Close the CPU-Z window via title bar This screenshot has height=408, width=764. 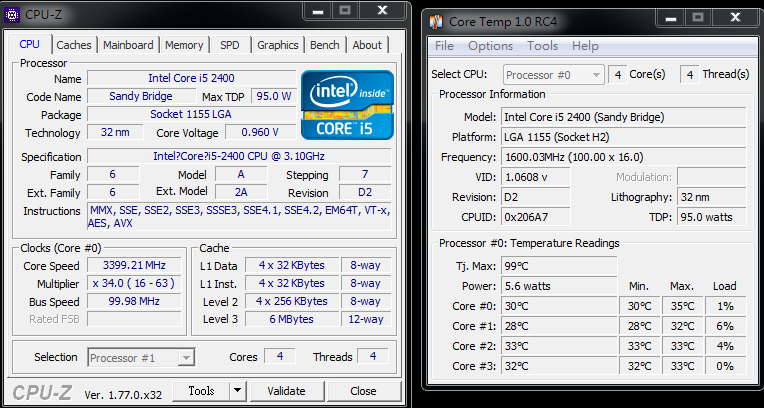(x=382, y=11)
